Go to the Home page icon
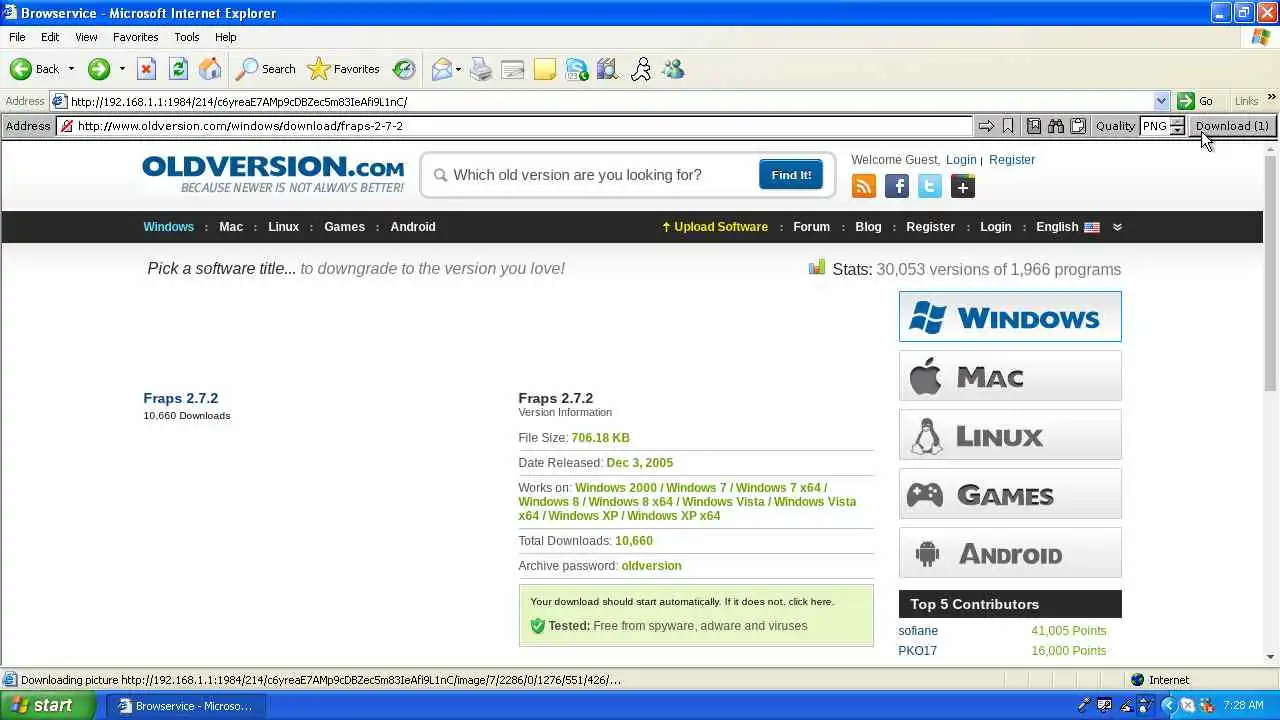Image resolution: width=1280 pixels, height=720 pixels. [x=210, y=69]
